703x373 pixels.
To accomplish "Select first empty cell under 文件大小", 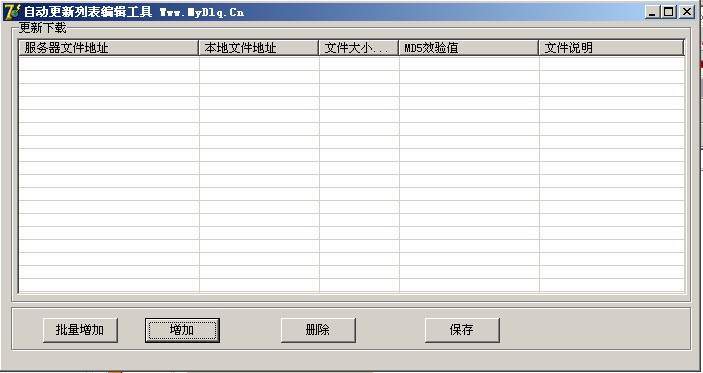I will click(x=359, y=64).
